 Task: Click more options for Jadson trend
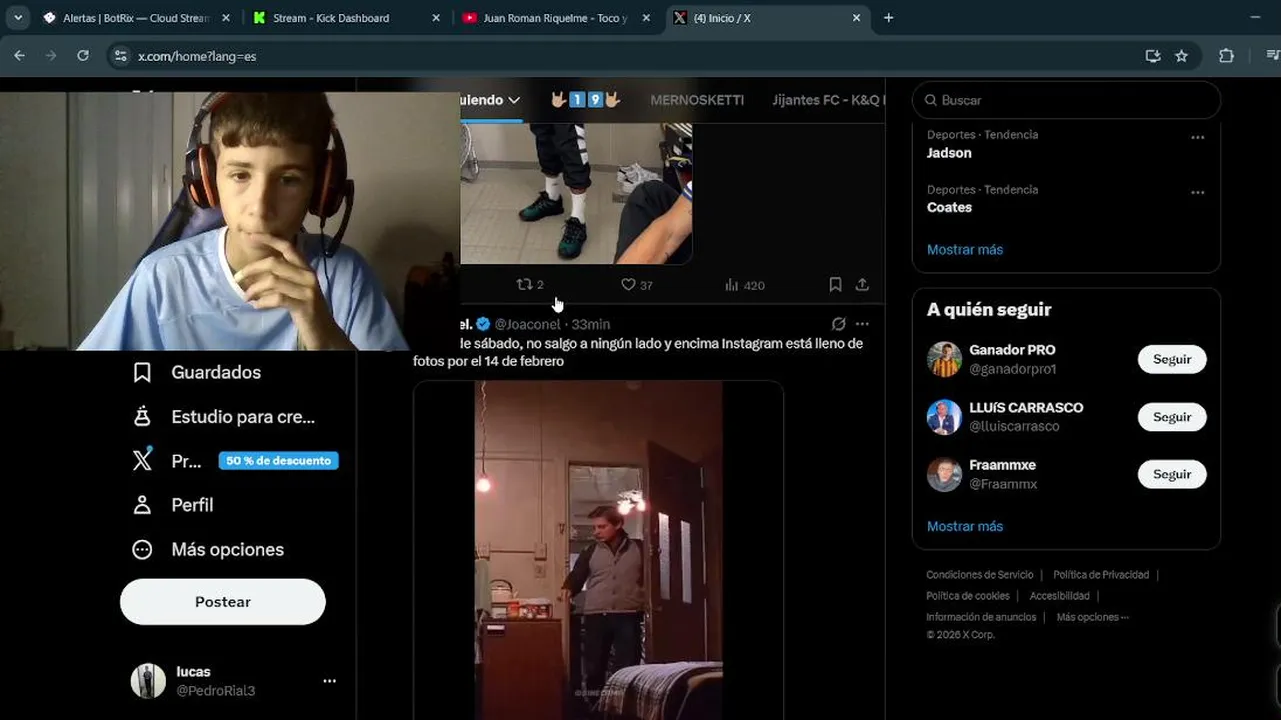(x=1197, y=137)
